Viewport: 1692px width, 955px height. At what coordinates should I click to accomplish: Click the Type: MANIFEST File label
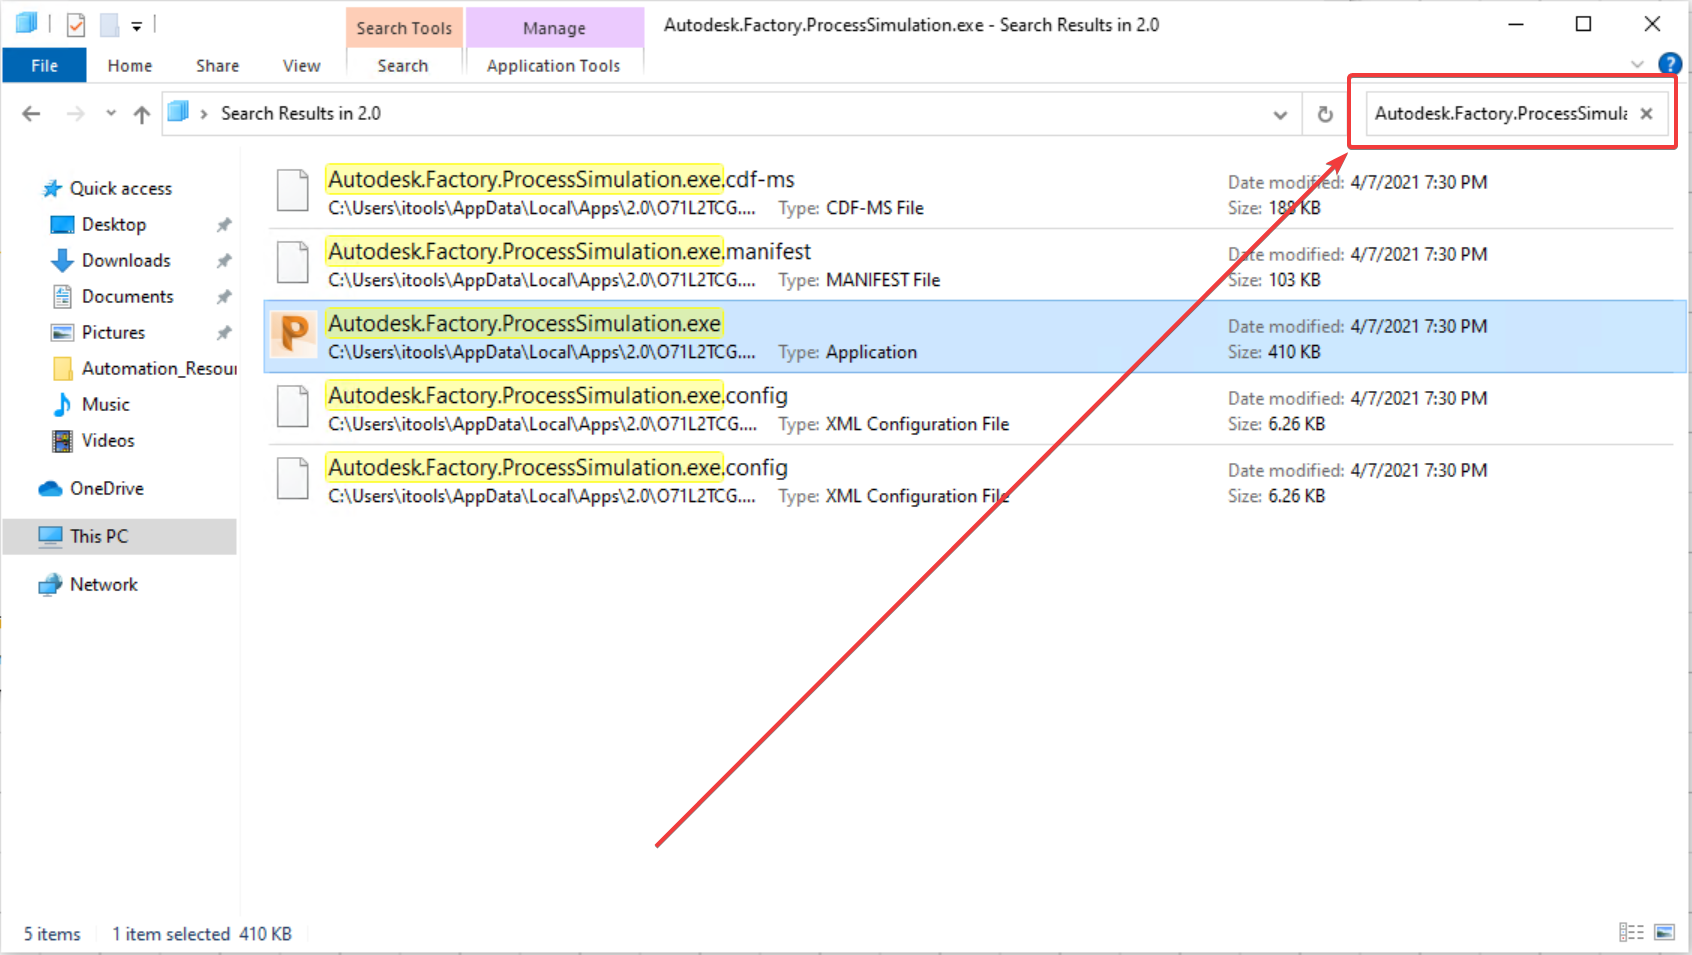tap(859, 280)
